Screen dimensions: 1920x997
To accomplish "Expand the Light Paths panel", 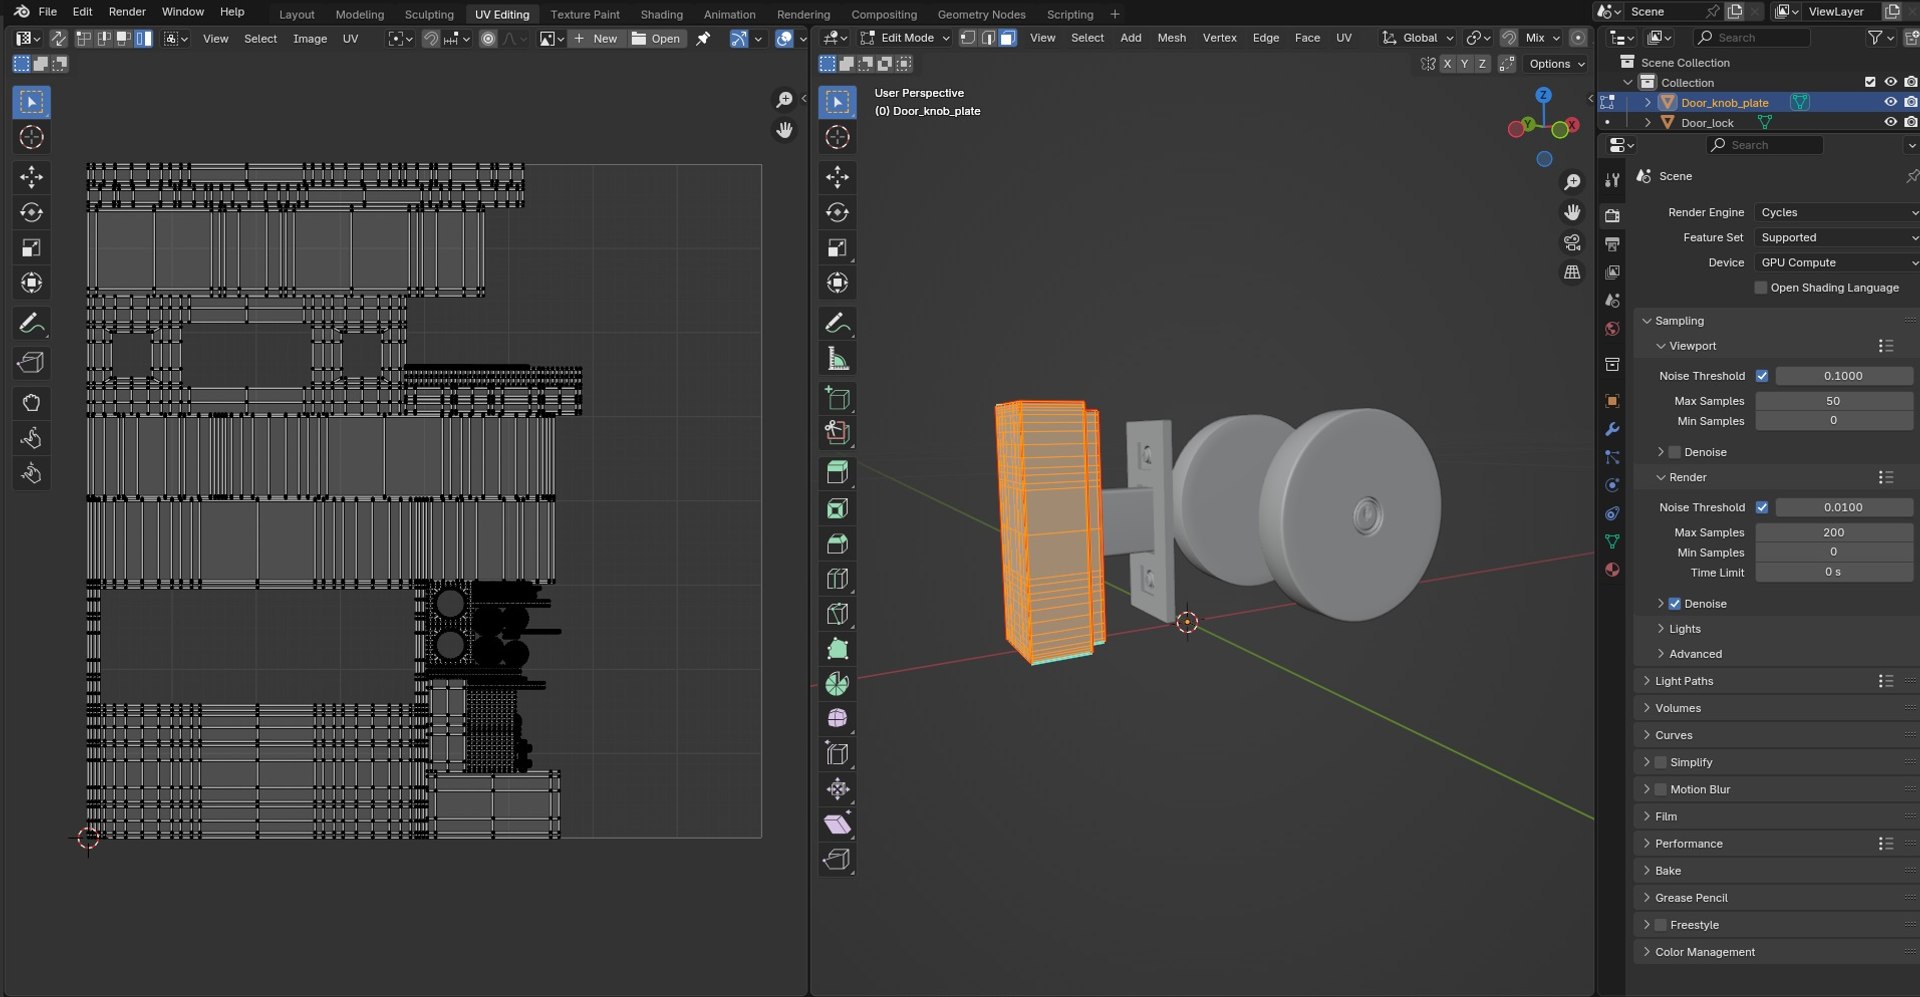I will coord(1684,681).
